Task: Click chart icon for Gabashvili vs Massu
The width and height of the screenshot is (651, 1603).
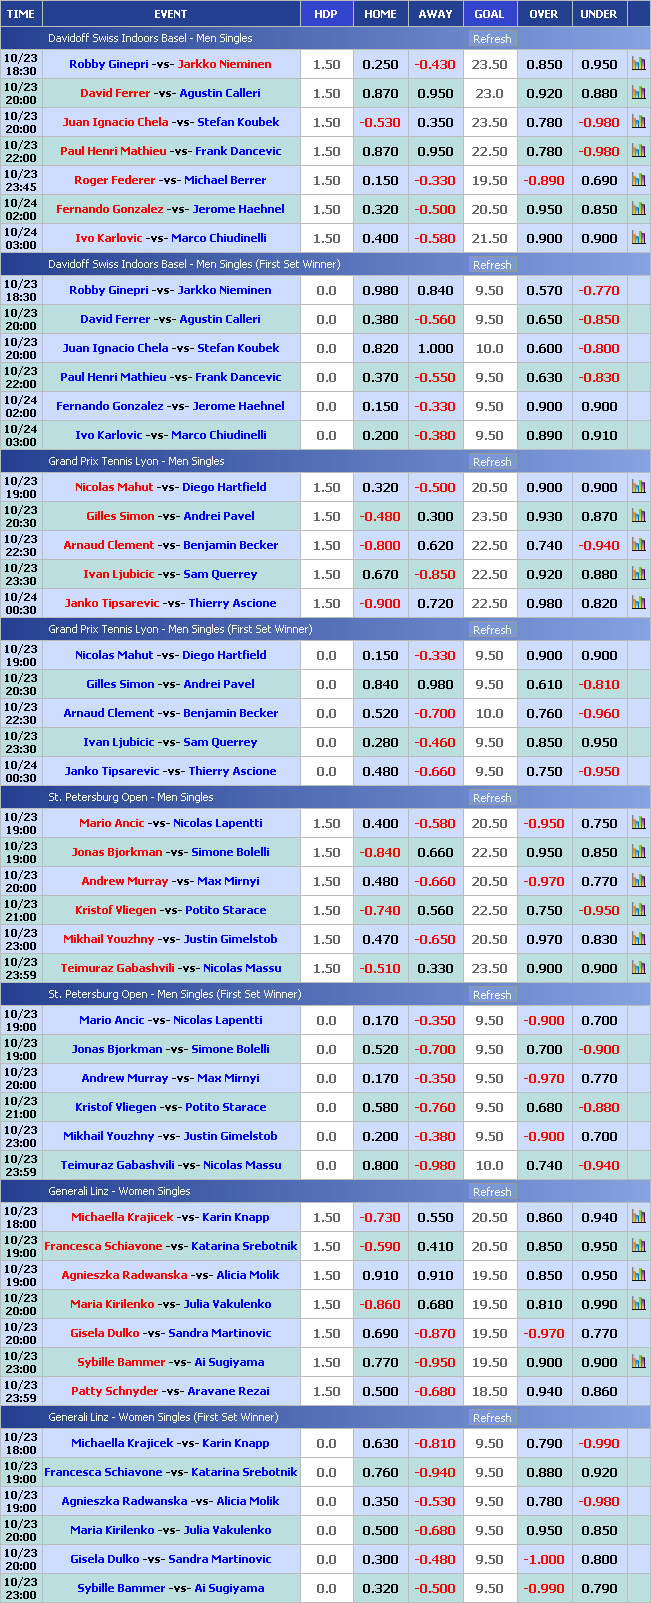Action: click(x=638, y=968)
